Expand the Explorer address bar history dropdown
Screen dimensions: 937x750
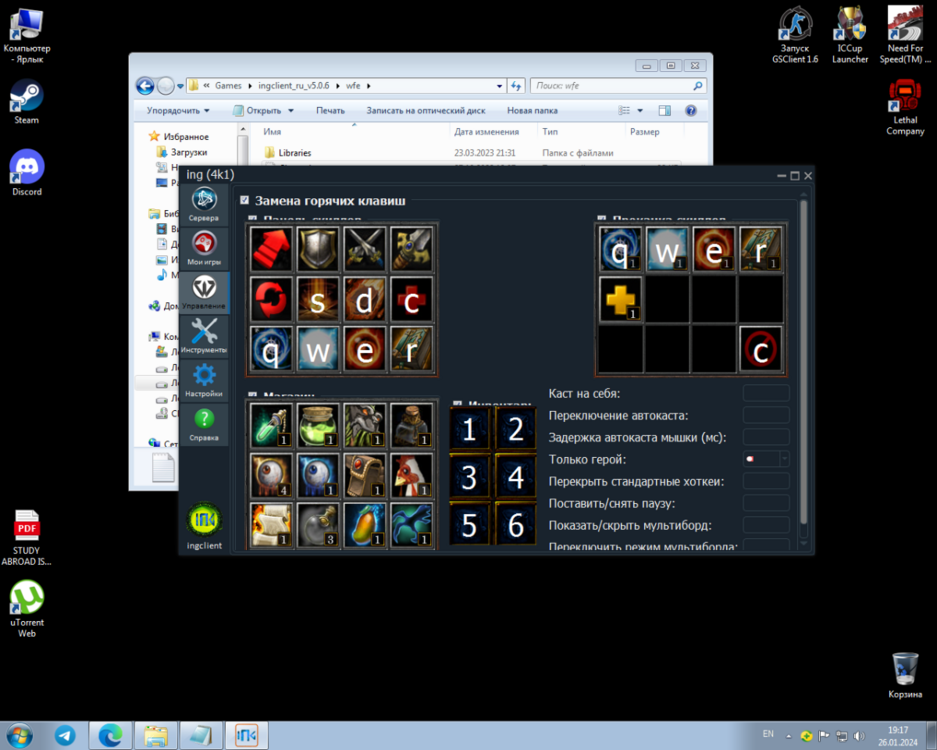click(500, 86)
